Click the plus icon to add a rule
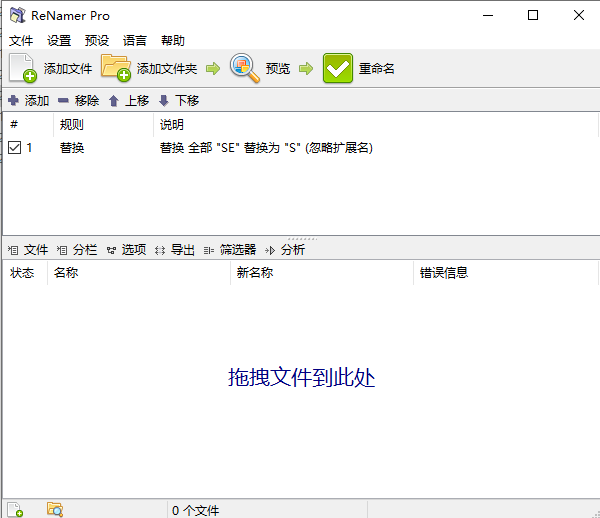The width and height of the screenshot is (600, 518). 13,100
